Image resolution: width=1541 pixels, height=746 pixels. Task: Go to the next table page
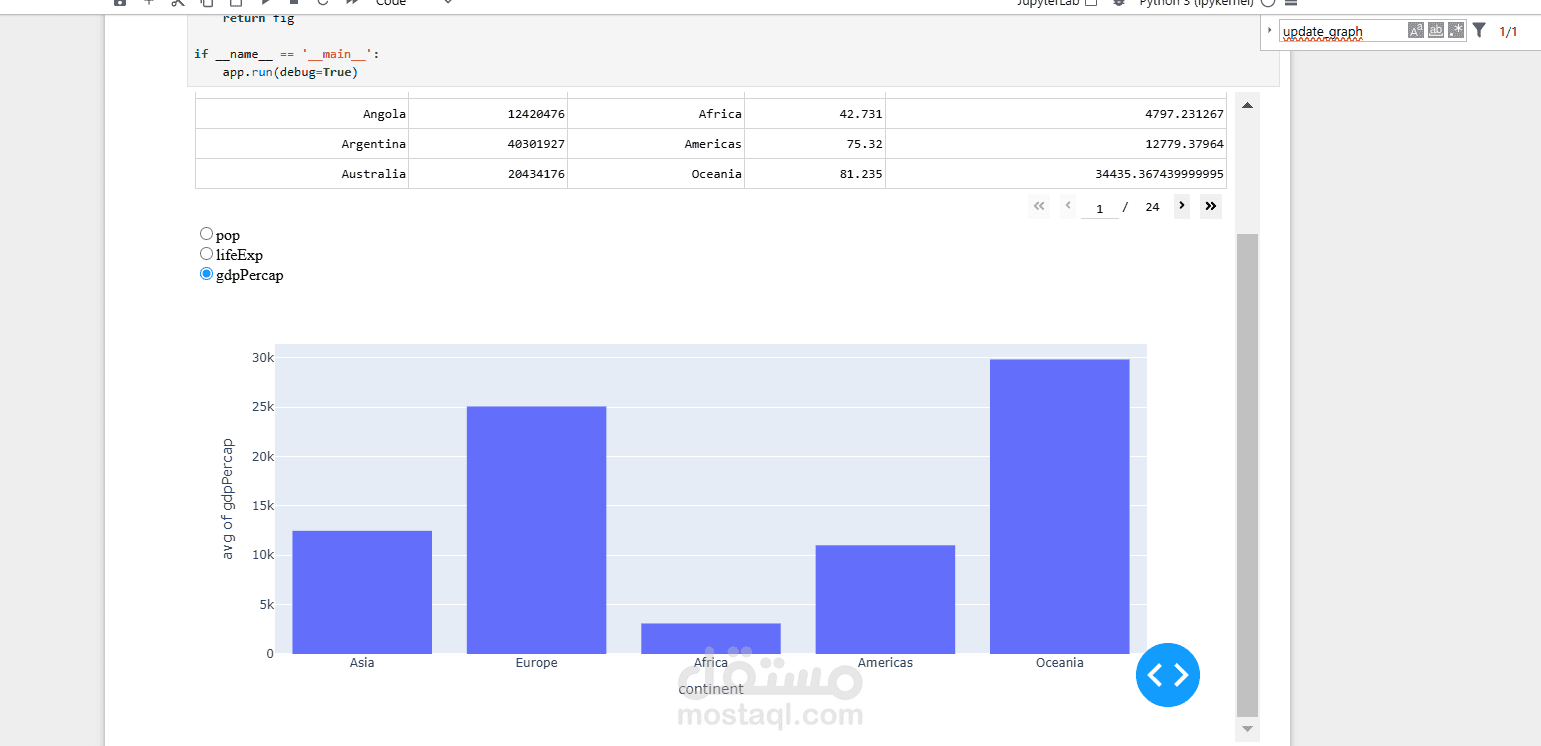(1181, 206)
